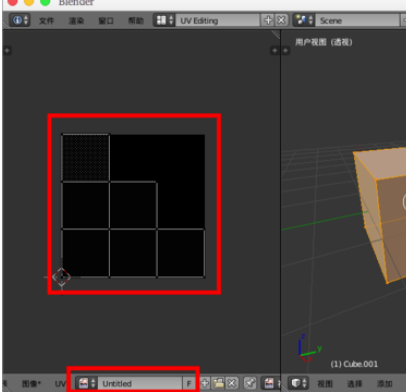The image size is (406, 392).
Task: Expand the UV editor properties region plus
Action: tap(274, 50)
